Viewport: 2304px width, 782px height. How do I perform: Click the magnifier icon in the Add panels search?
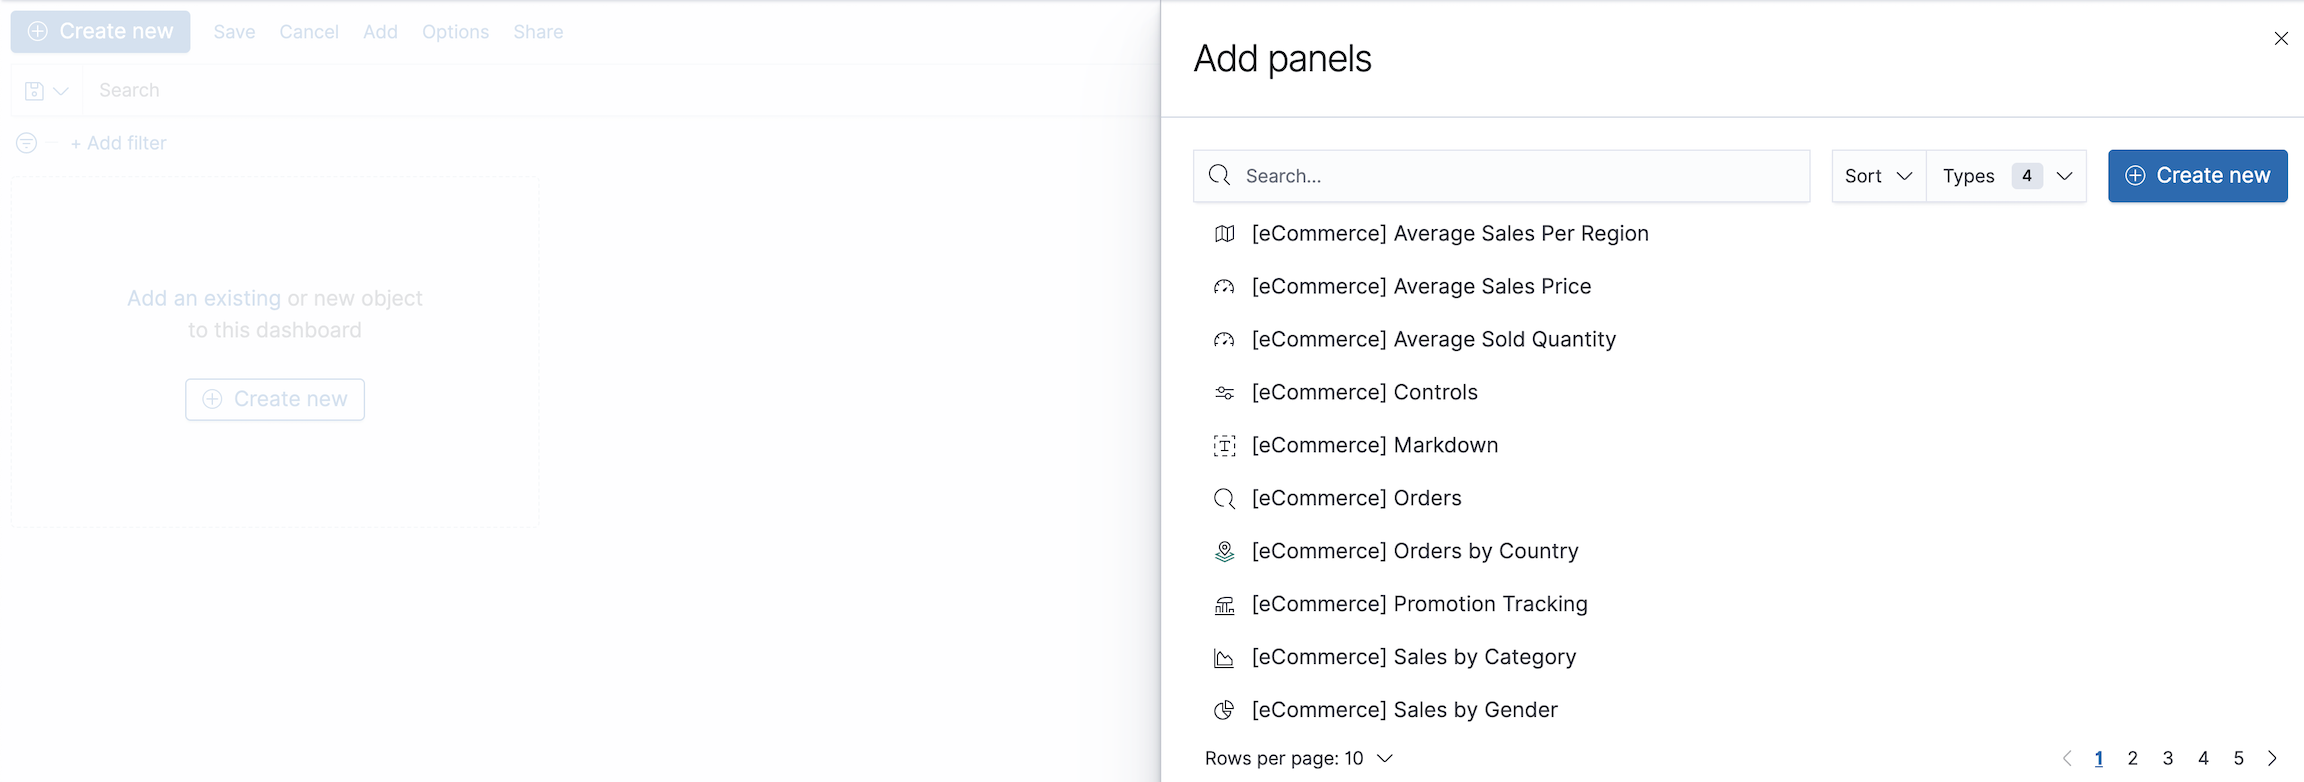[1219, 175]
